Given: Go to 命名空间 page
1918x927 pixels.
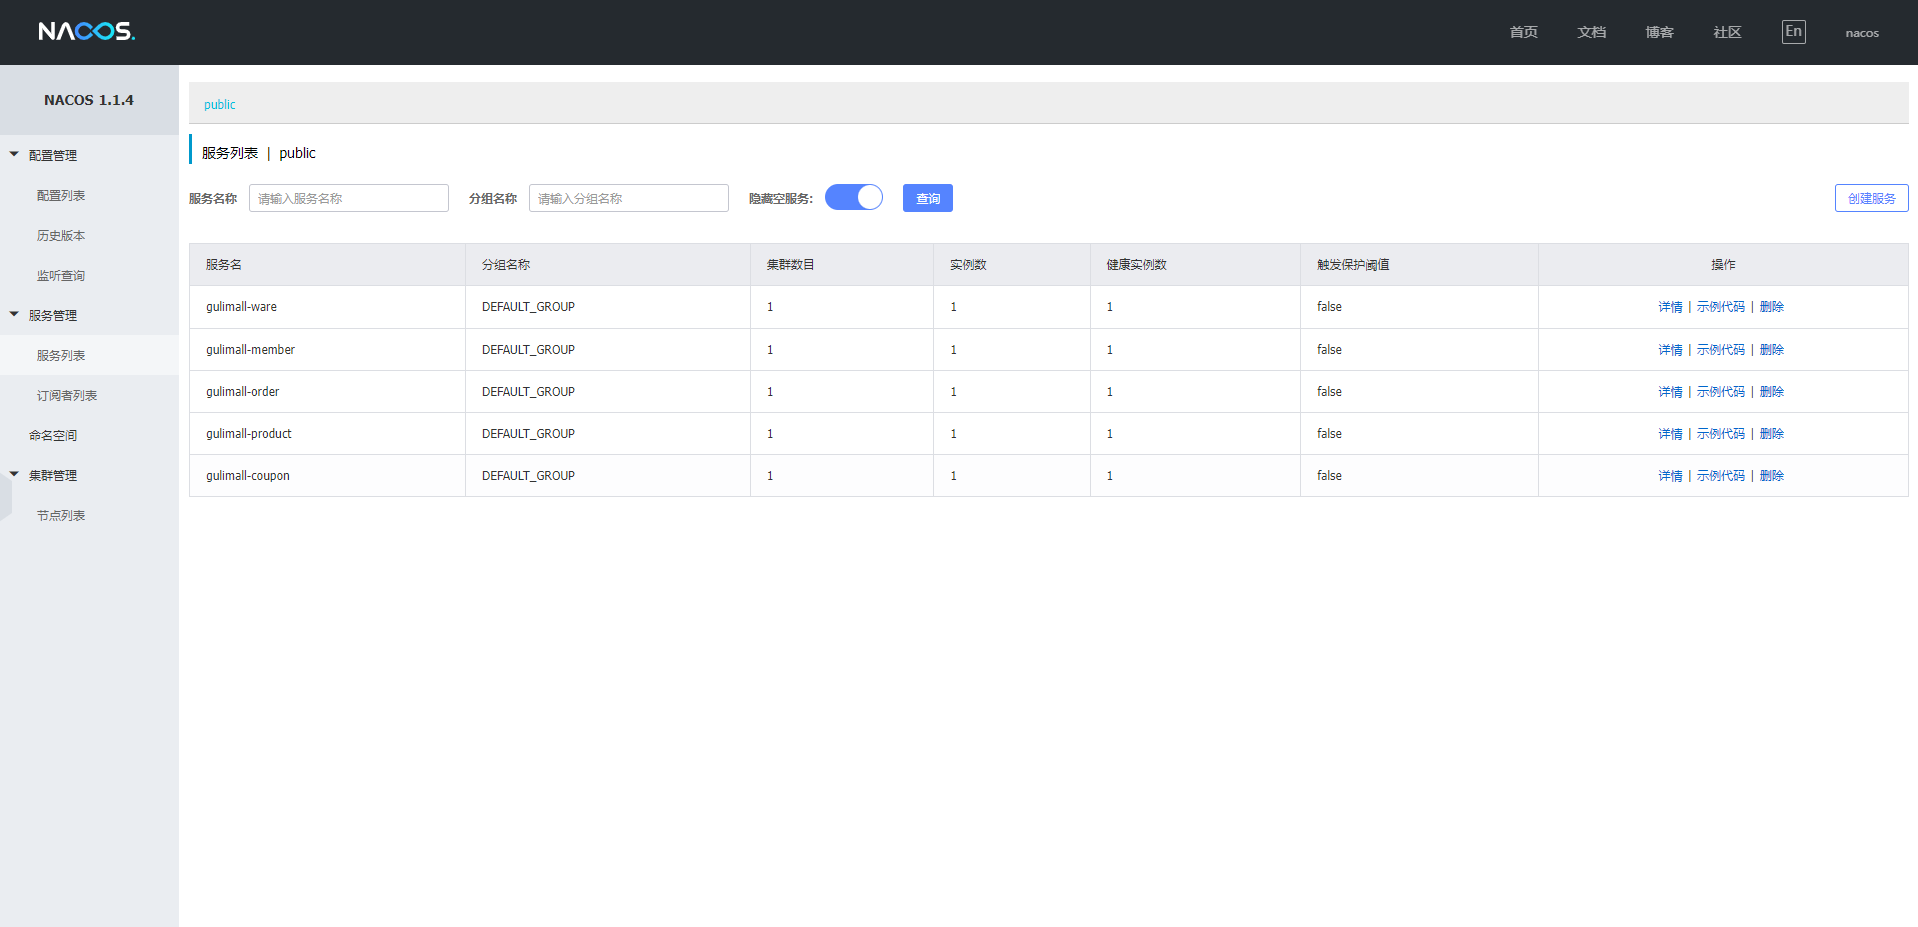Looking at the screenshot, I should pyautogui.click(x=53, y=436).
